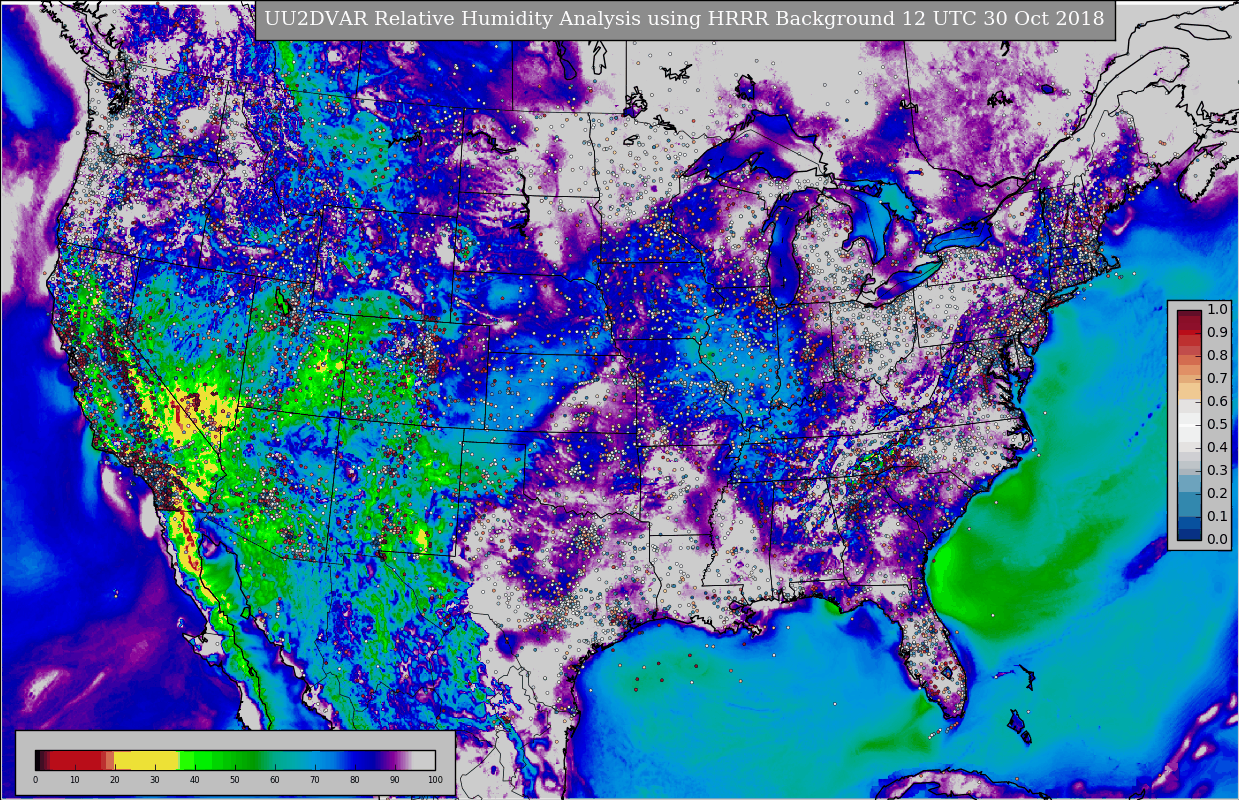This screenshot has height=800, width=1239.
Task: Click the '0.7' label on vertical colorbar
Action: (x=1217, y=378)
